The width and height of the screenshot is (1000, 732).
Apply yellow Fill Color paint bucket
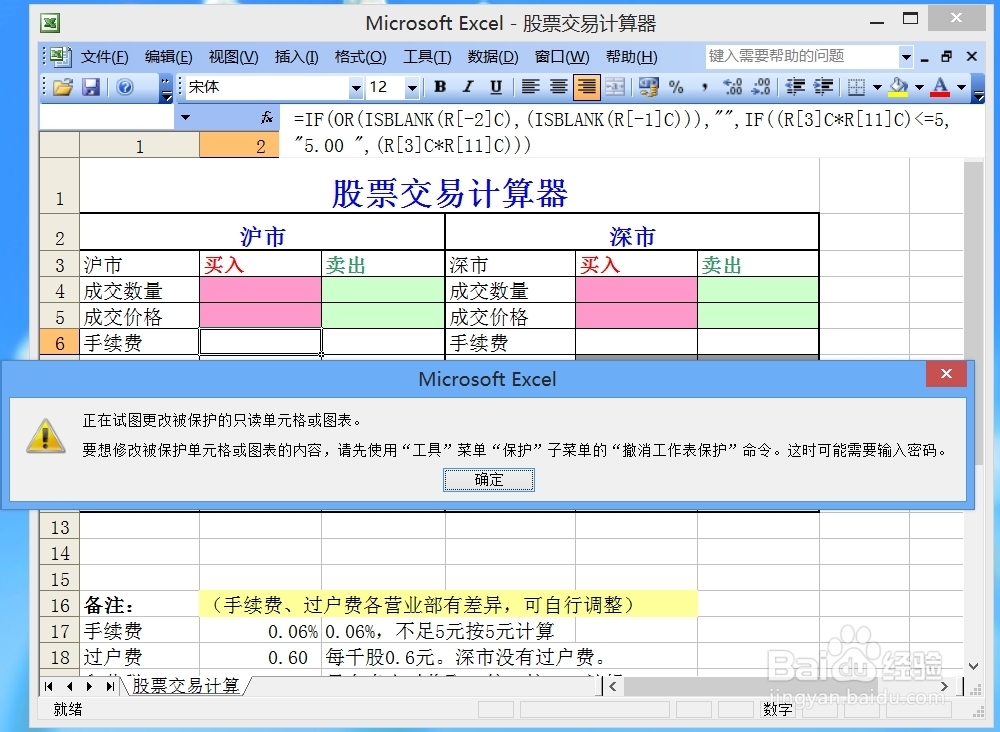899,87
